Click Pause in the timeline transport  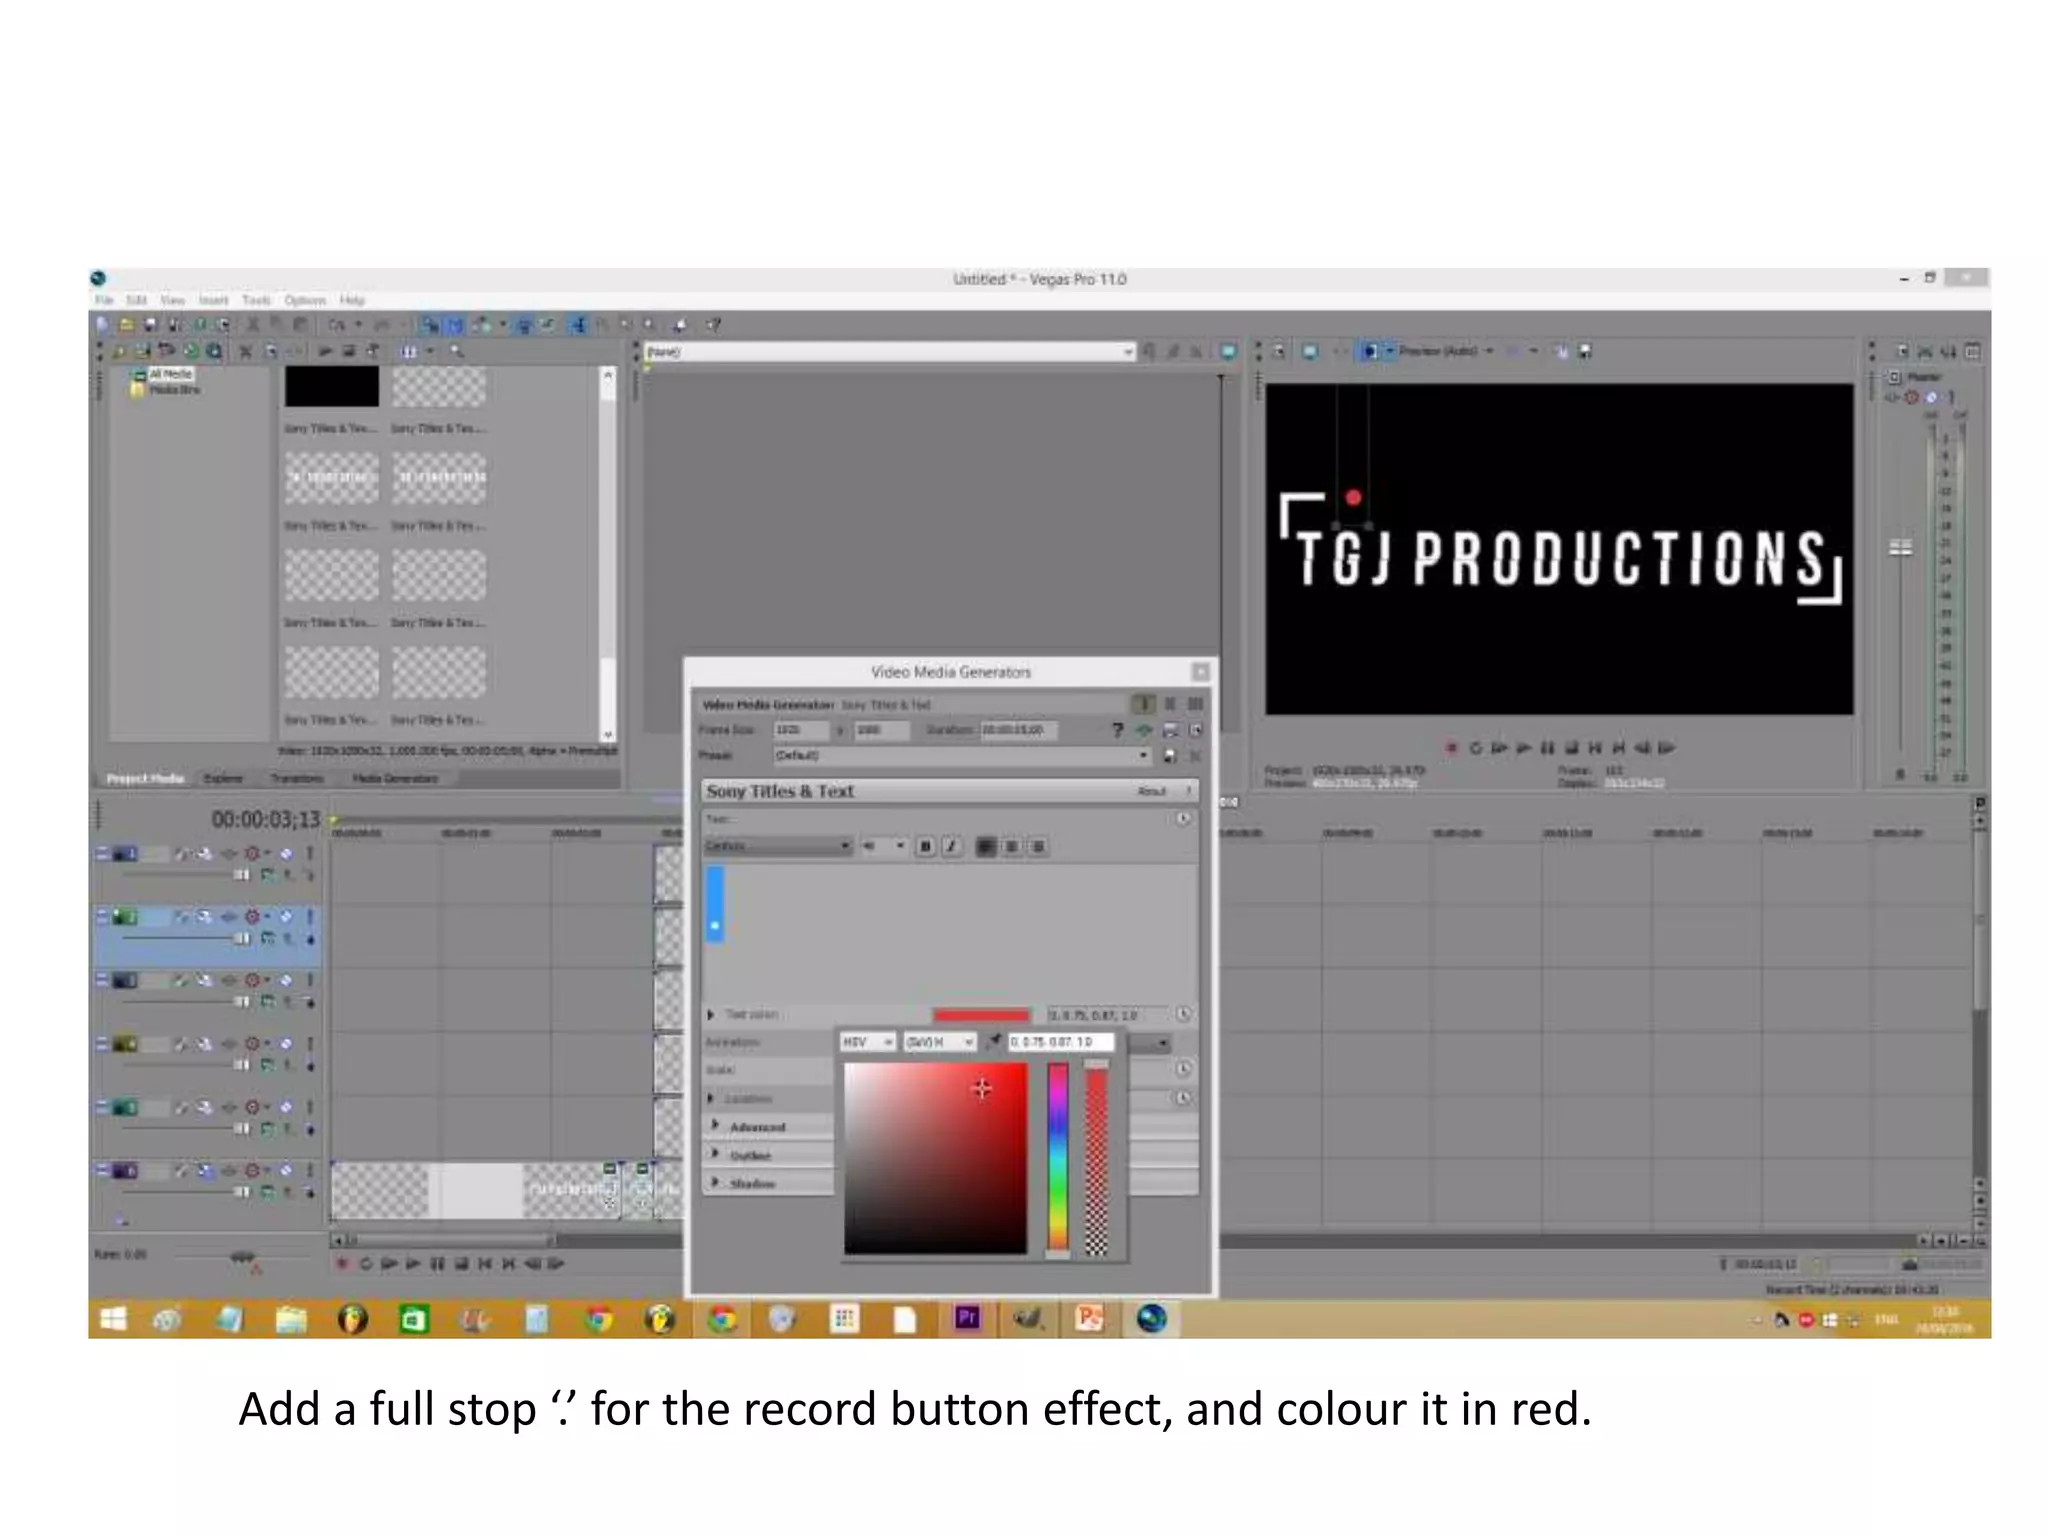pos(437,1264)
